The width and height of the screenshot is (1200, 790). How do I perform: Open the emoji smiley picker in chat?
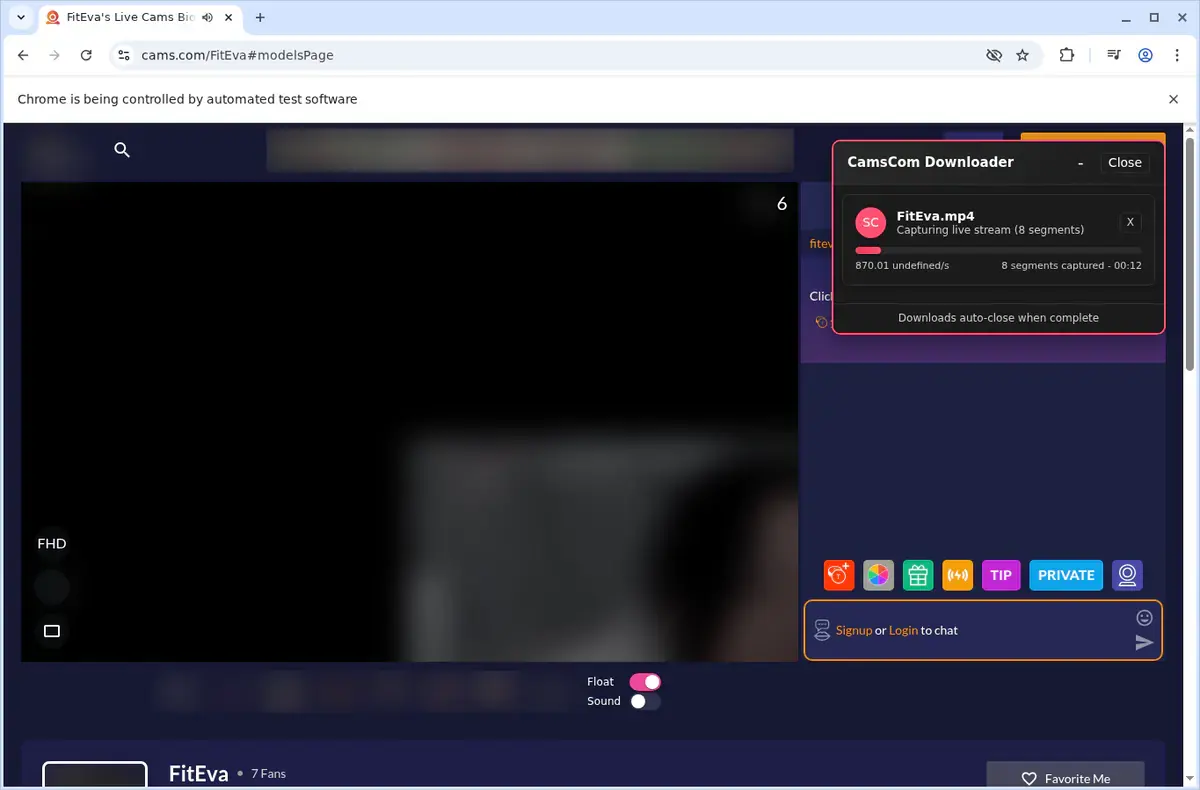pos(1145,618)
